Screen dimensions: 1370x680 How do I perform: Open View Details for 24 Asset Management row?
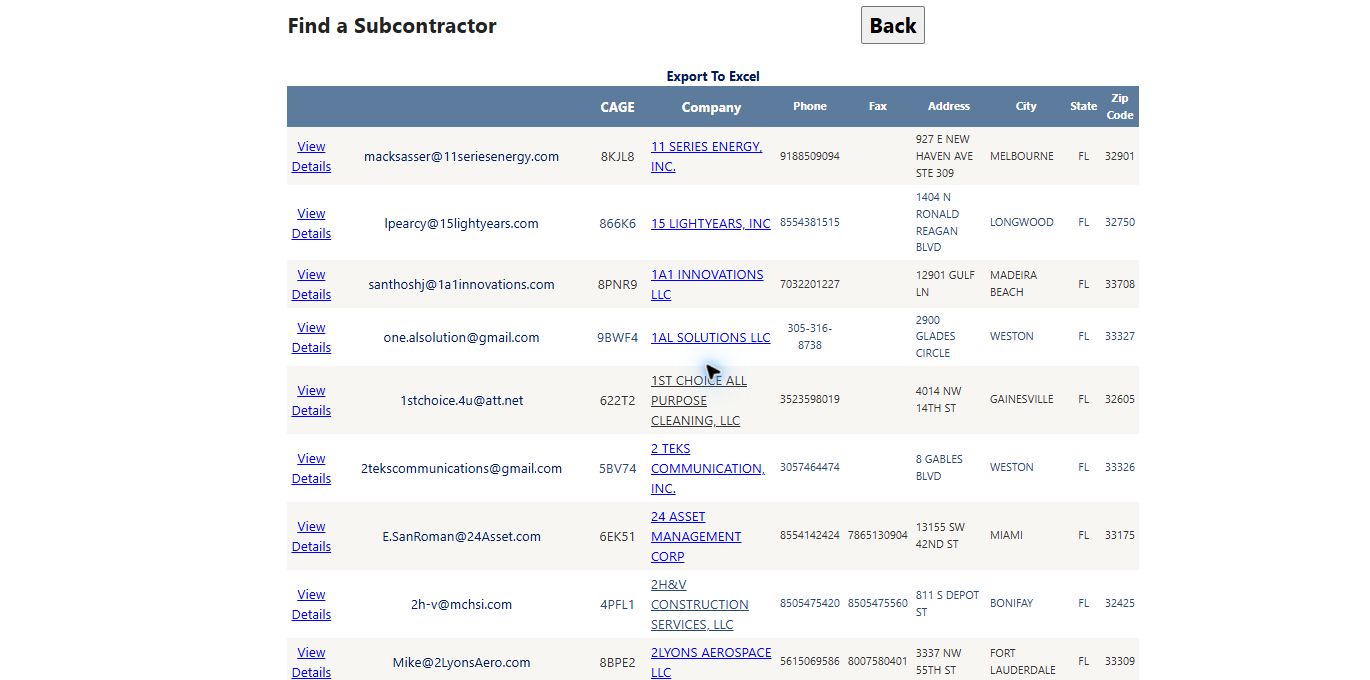(x=311, y=537)
